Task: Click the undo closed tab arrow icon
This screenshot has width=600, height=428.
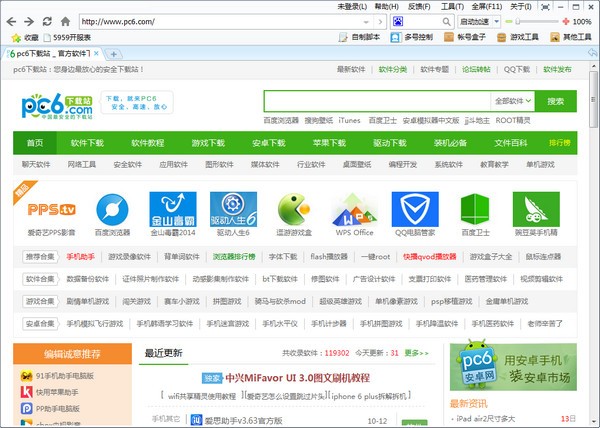Action: pos(592,53)
